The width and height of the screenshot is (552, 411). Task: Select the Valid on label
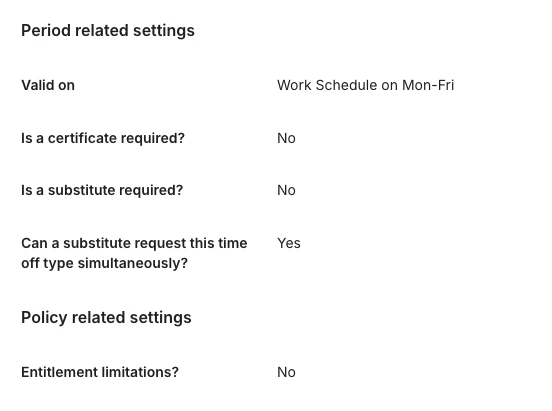pyautogui.click(x=48, y=85)
